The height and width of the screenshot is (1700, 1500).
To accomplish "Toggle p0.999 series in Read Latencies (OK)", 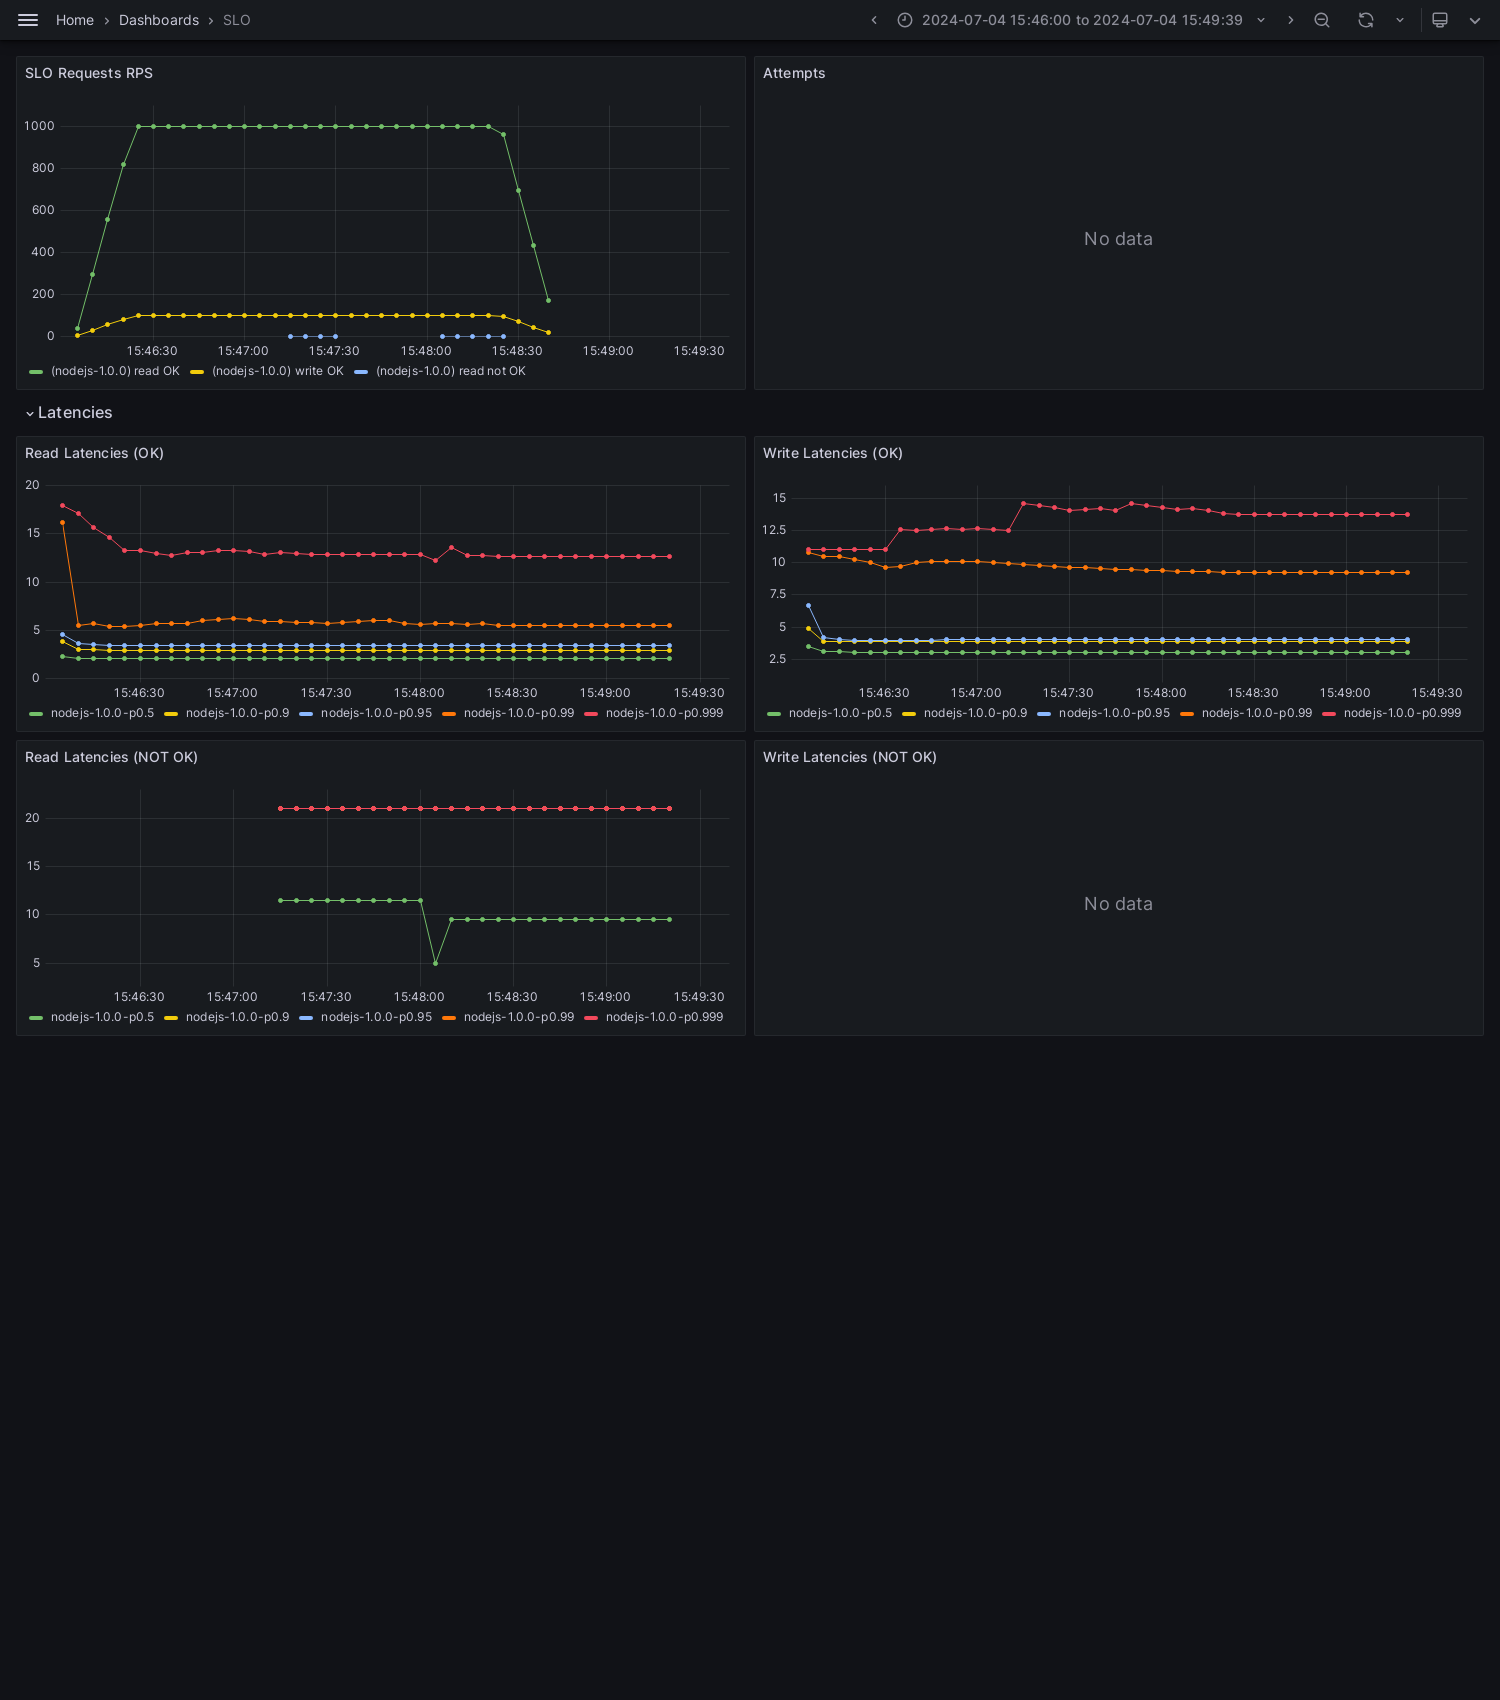I will (x=664, y=713).
